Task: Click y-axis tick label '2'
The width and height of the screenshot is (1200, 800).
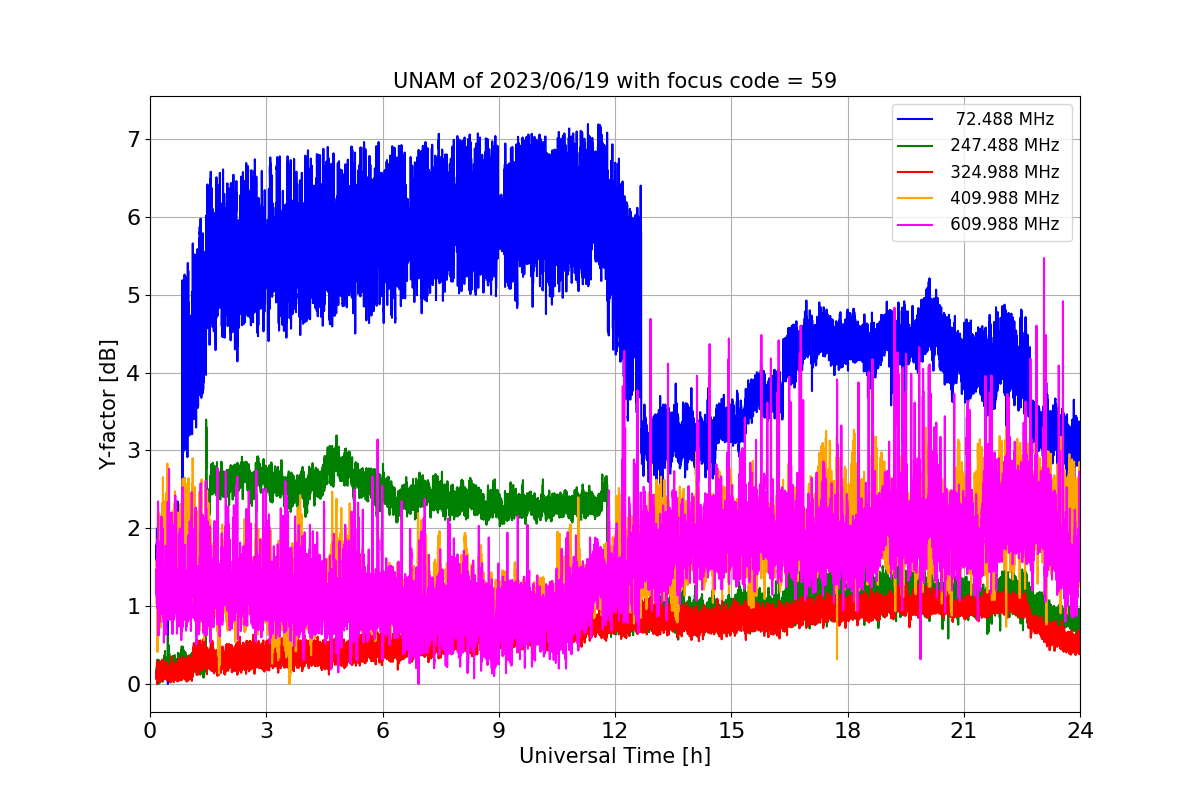Action: [x=133, y=529]
